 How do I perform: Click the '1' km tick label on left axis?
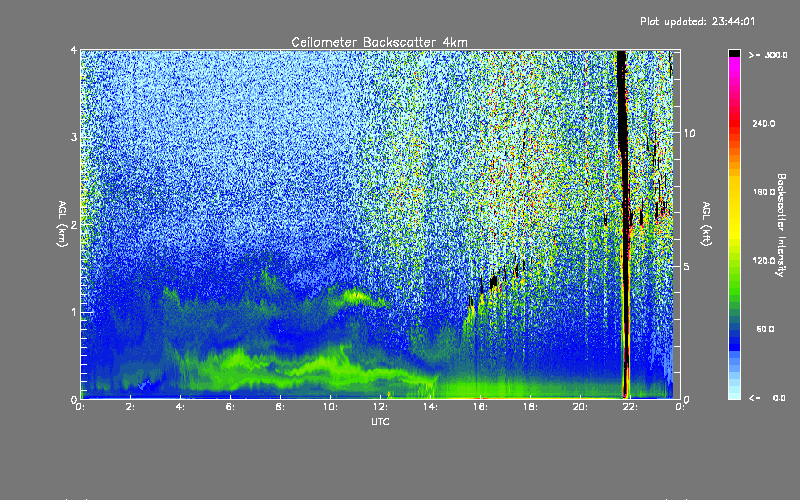[74, 312]
